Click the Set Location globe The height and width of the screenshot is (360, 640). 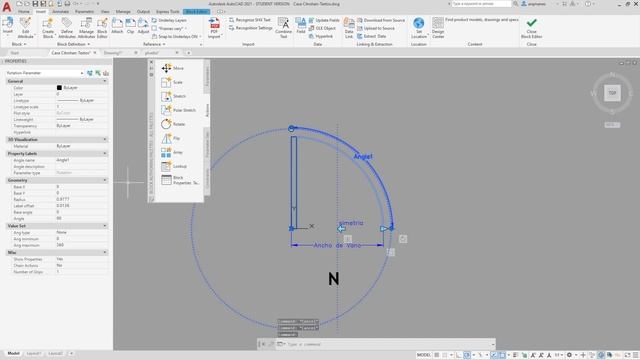coord(419,28)
